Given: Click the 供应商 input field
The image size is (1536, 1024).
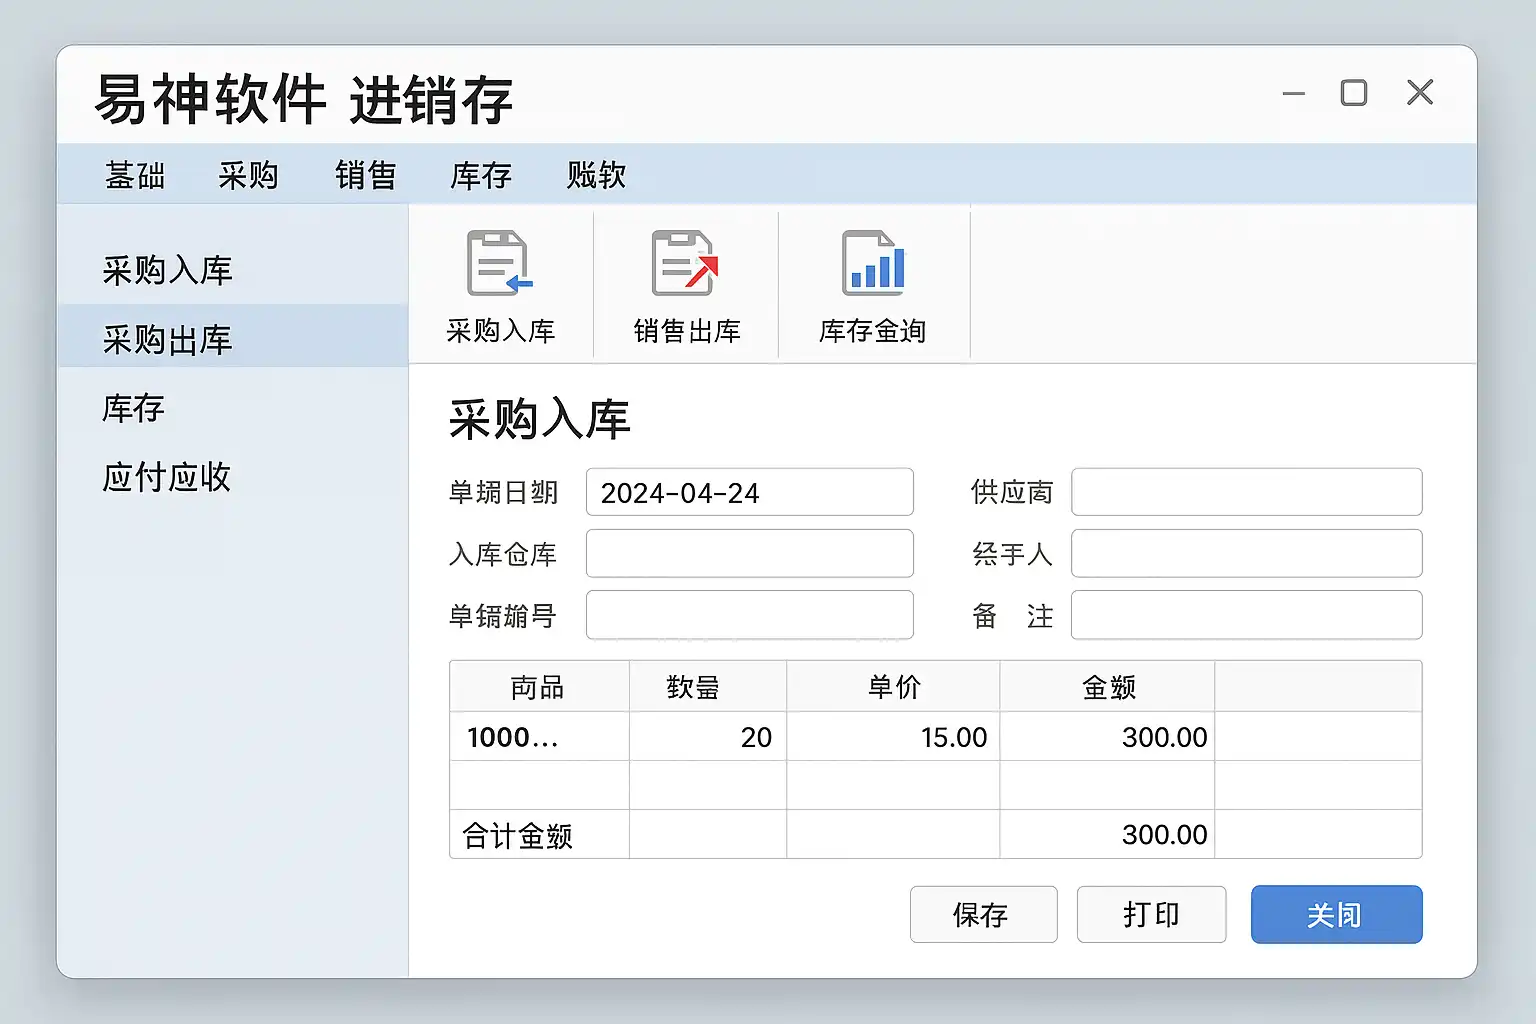Looking at the screenshot, I should [1246, 493].
